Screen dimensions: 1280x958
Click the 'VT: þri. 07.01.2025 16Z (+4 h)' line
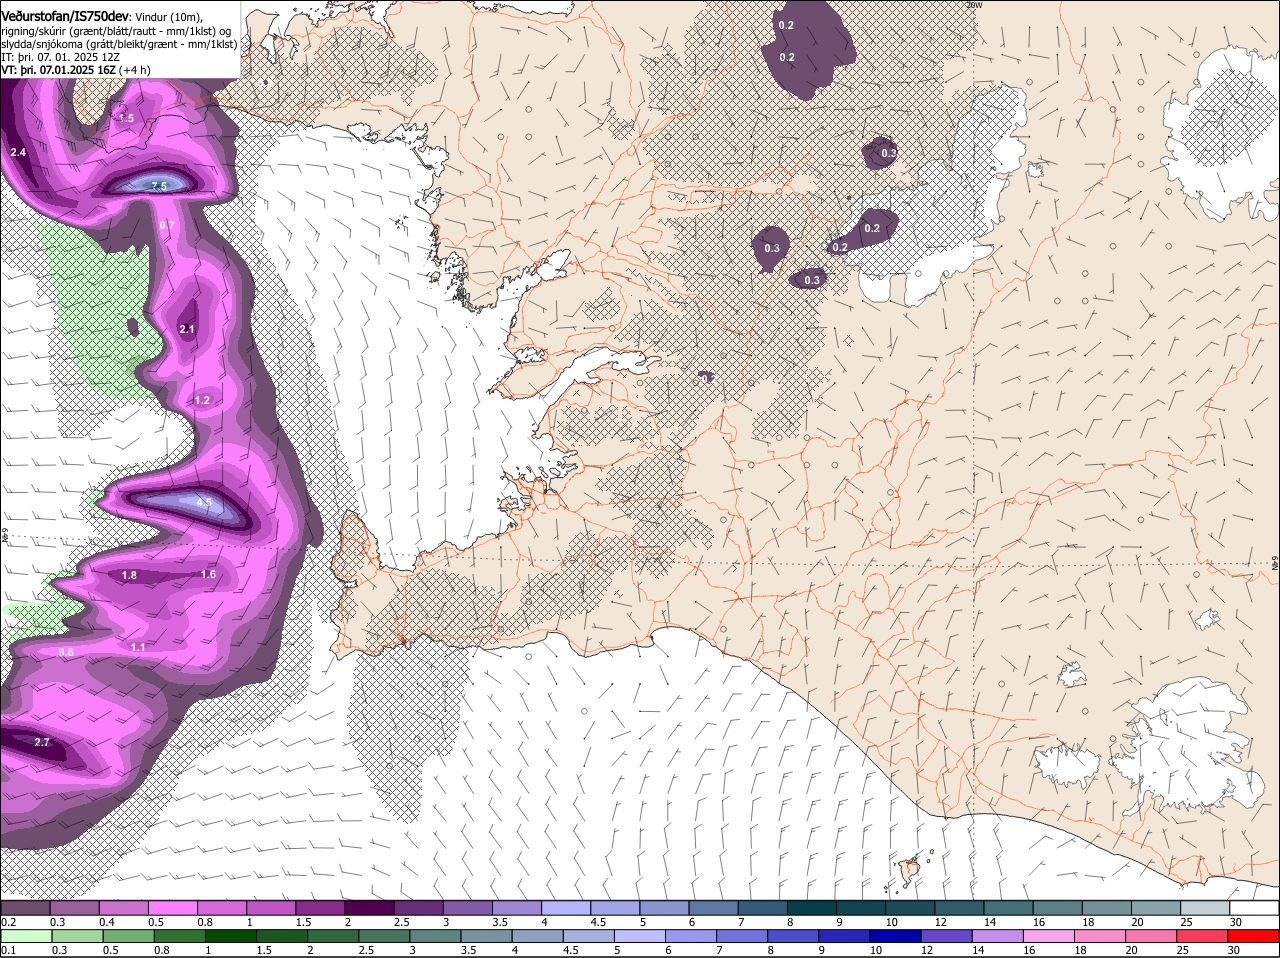(x=76, y=70)
